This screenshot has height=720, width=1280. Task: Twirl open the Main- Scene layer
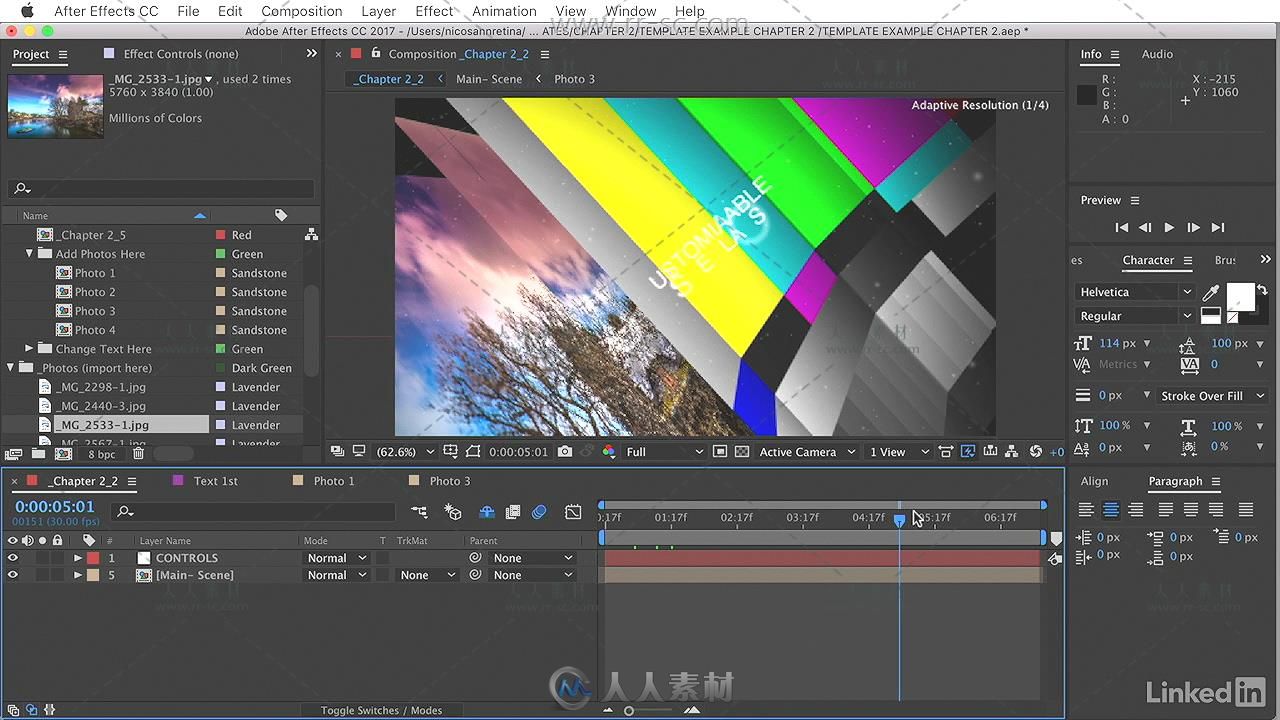tap(78, 575)
